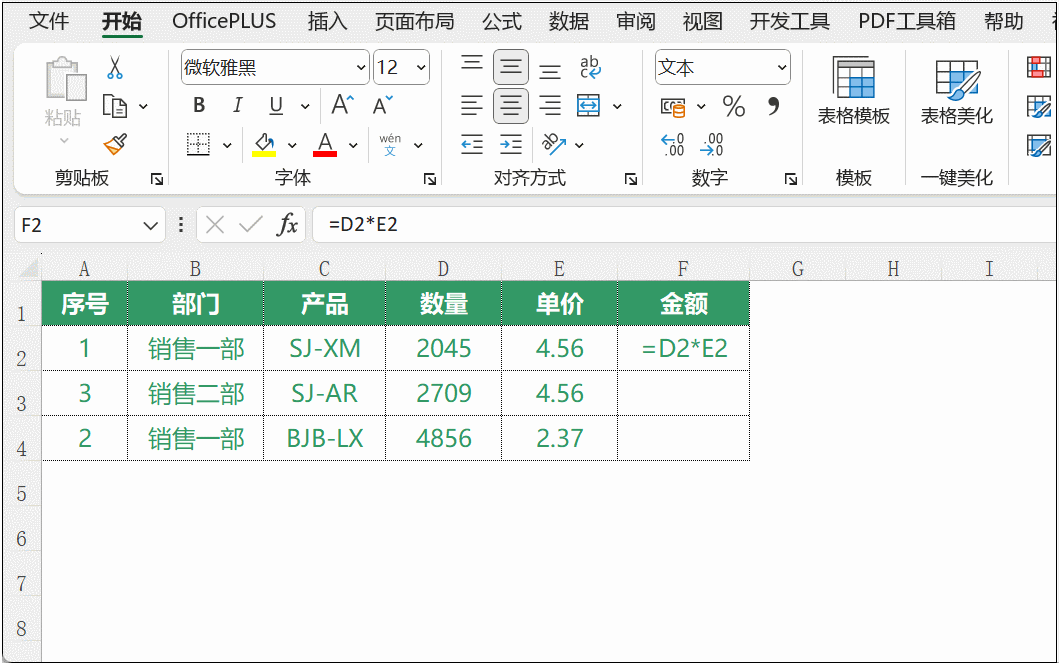Screen dimensions: 1059x663
Task: Decrease indent
Action: [471, 144]
